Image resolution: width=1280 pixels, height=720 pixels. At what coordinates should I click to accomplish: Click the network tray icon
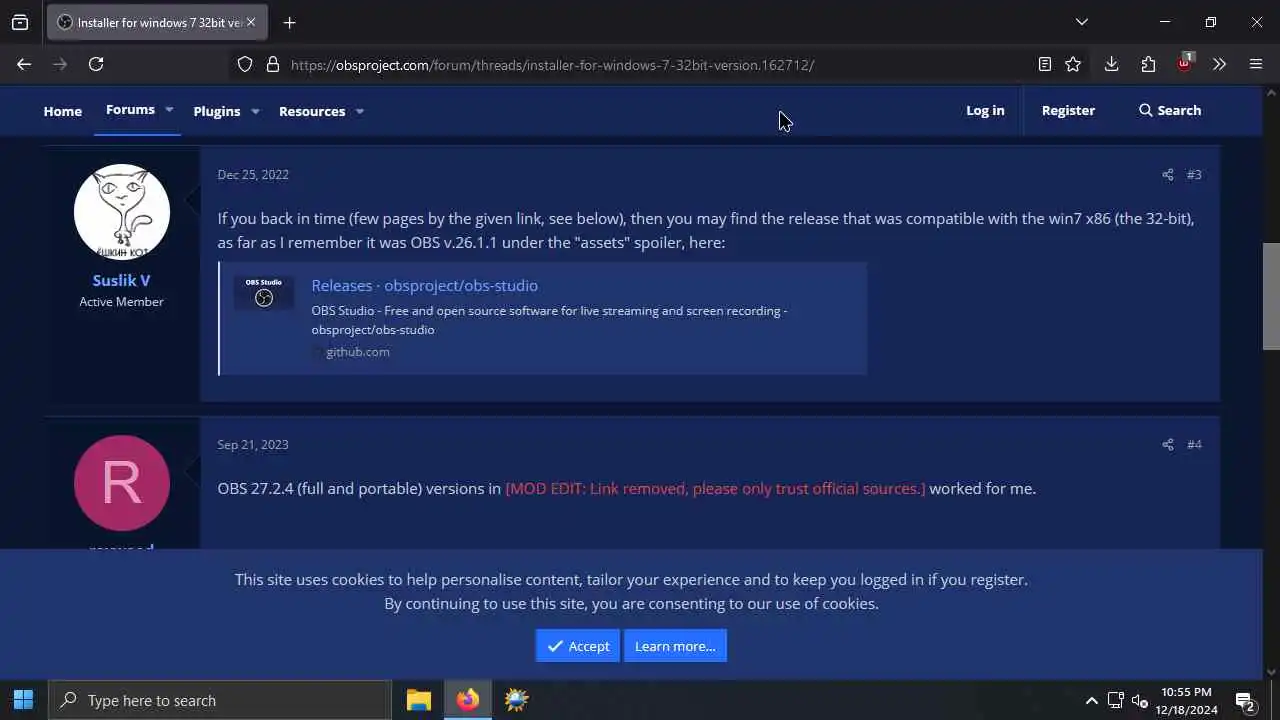tap(1116, 700)
